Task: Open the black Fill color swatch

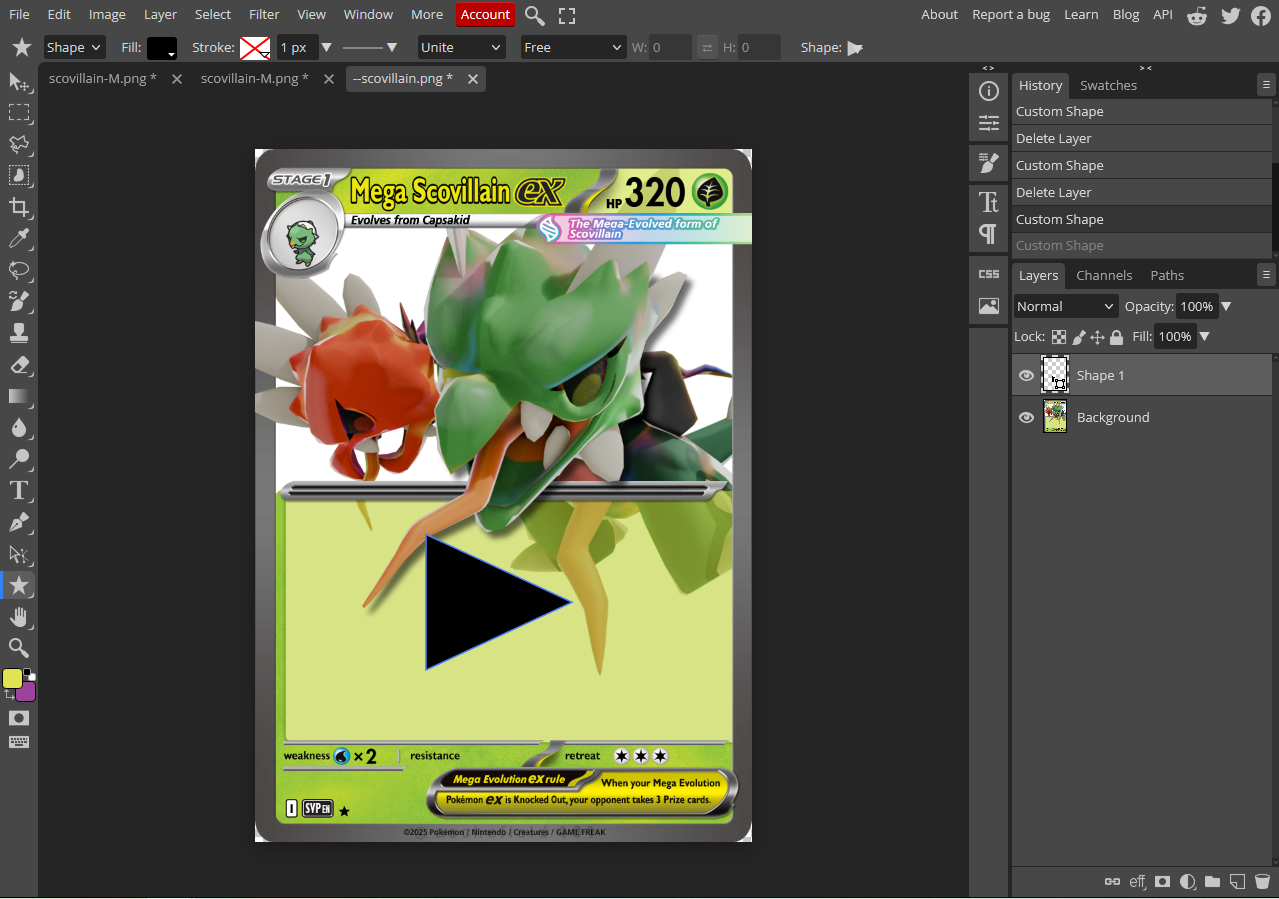Action: coord(162,47)
